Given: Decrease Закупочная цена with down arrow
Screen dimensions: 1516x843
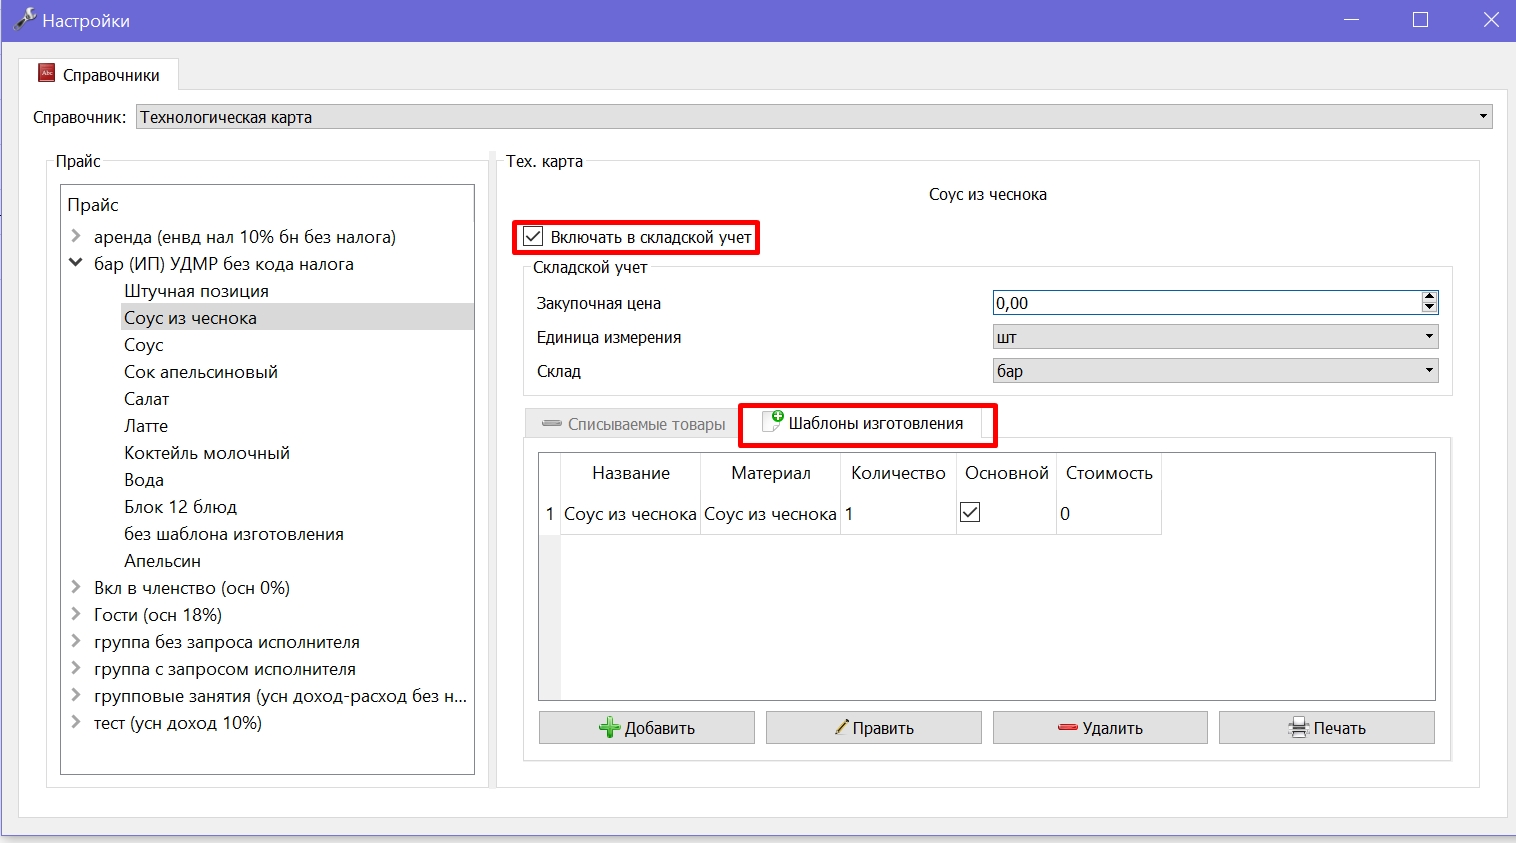Looking at the screenshot, I should pyautogui.click(x=1429, y=308).
